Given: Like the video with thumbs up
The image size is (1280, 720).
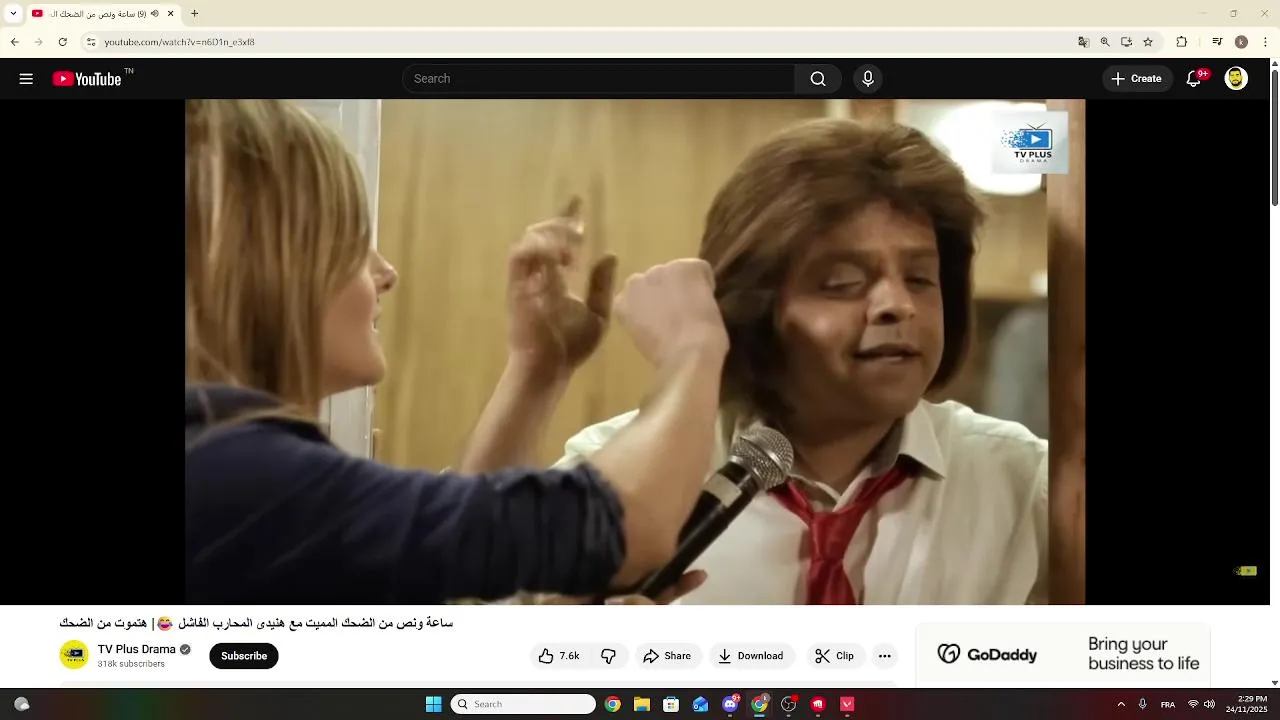Looking at the screenshot, I should click(558, 656).
